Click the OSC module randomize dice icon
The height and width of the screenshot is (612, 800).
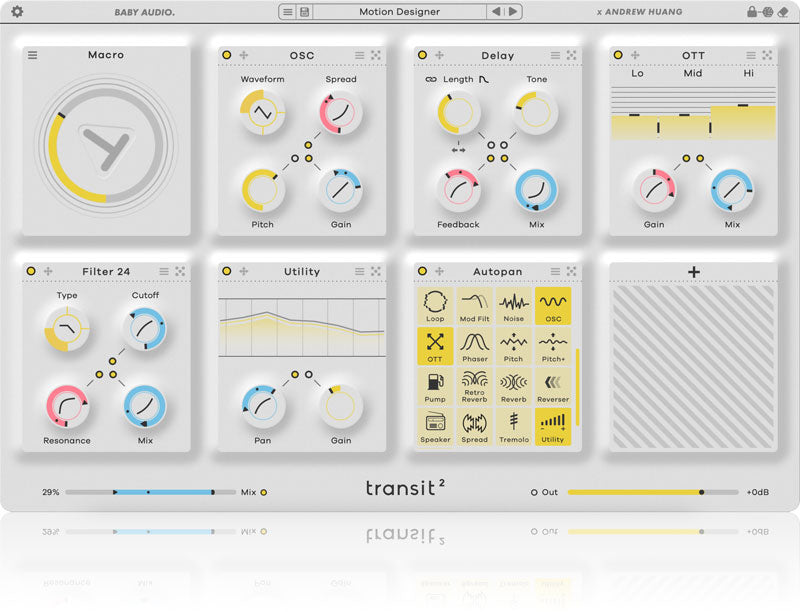(376, 55)
